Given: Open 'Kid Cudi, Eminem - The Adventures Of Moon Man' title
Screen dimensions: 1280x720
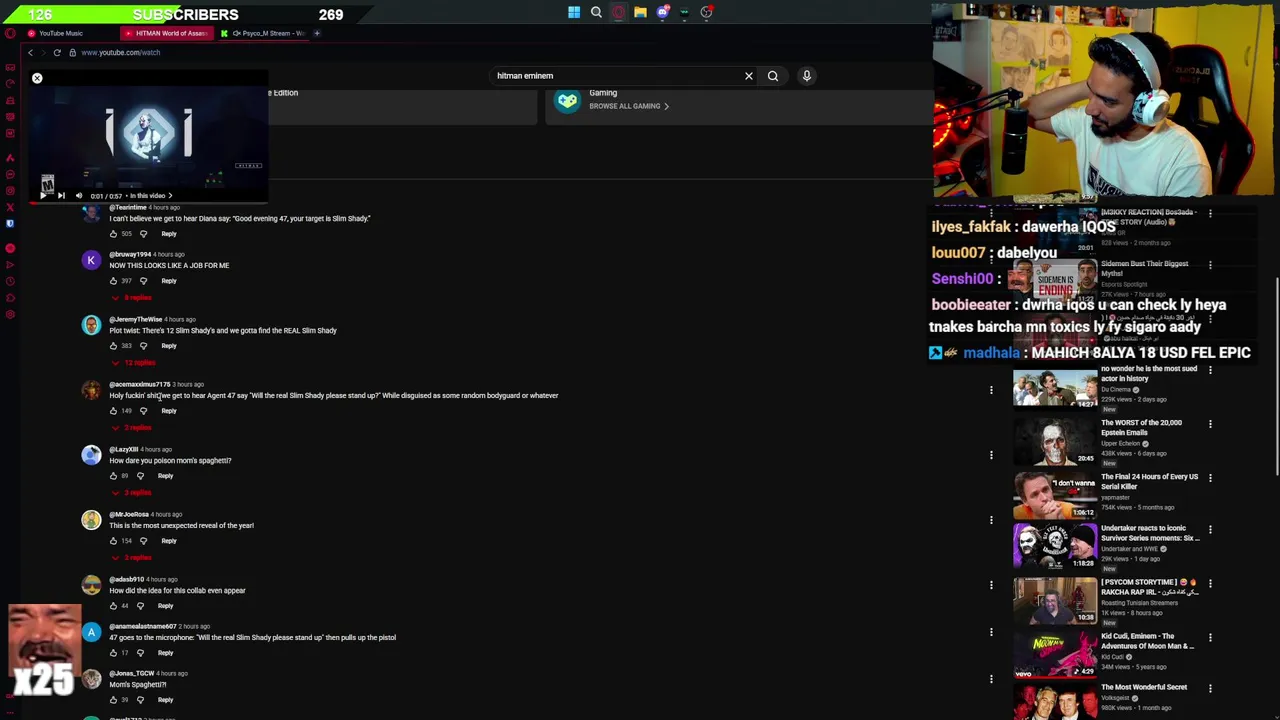Looking at the screenshot, I should coord(1148,641).
